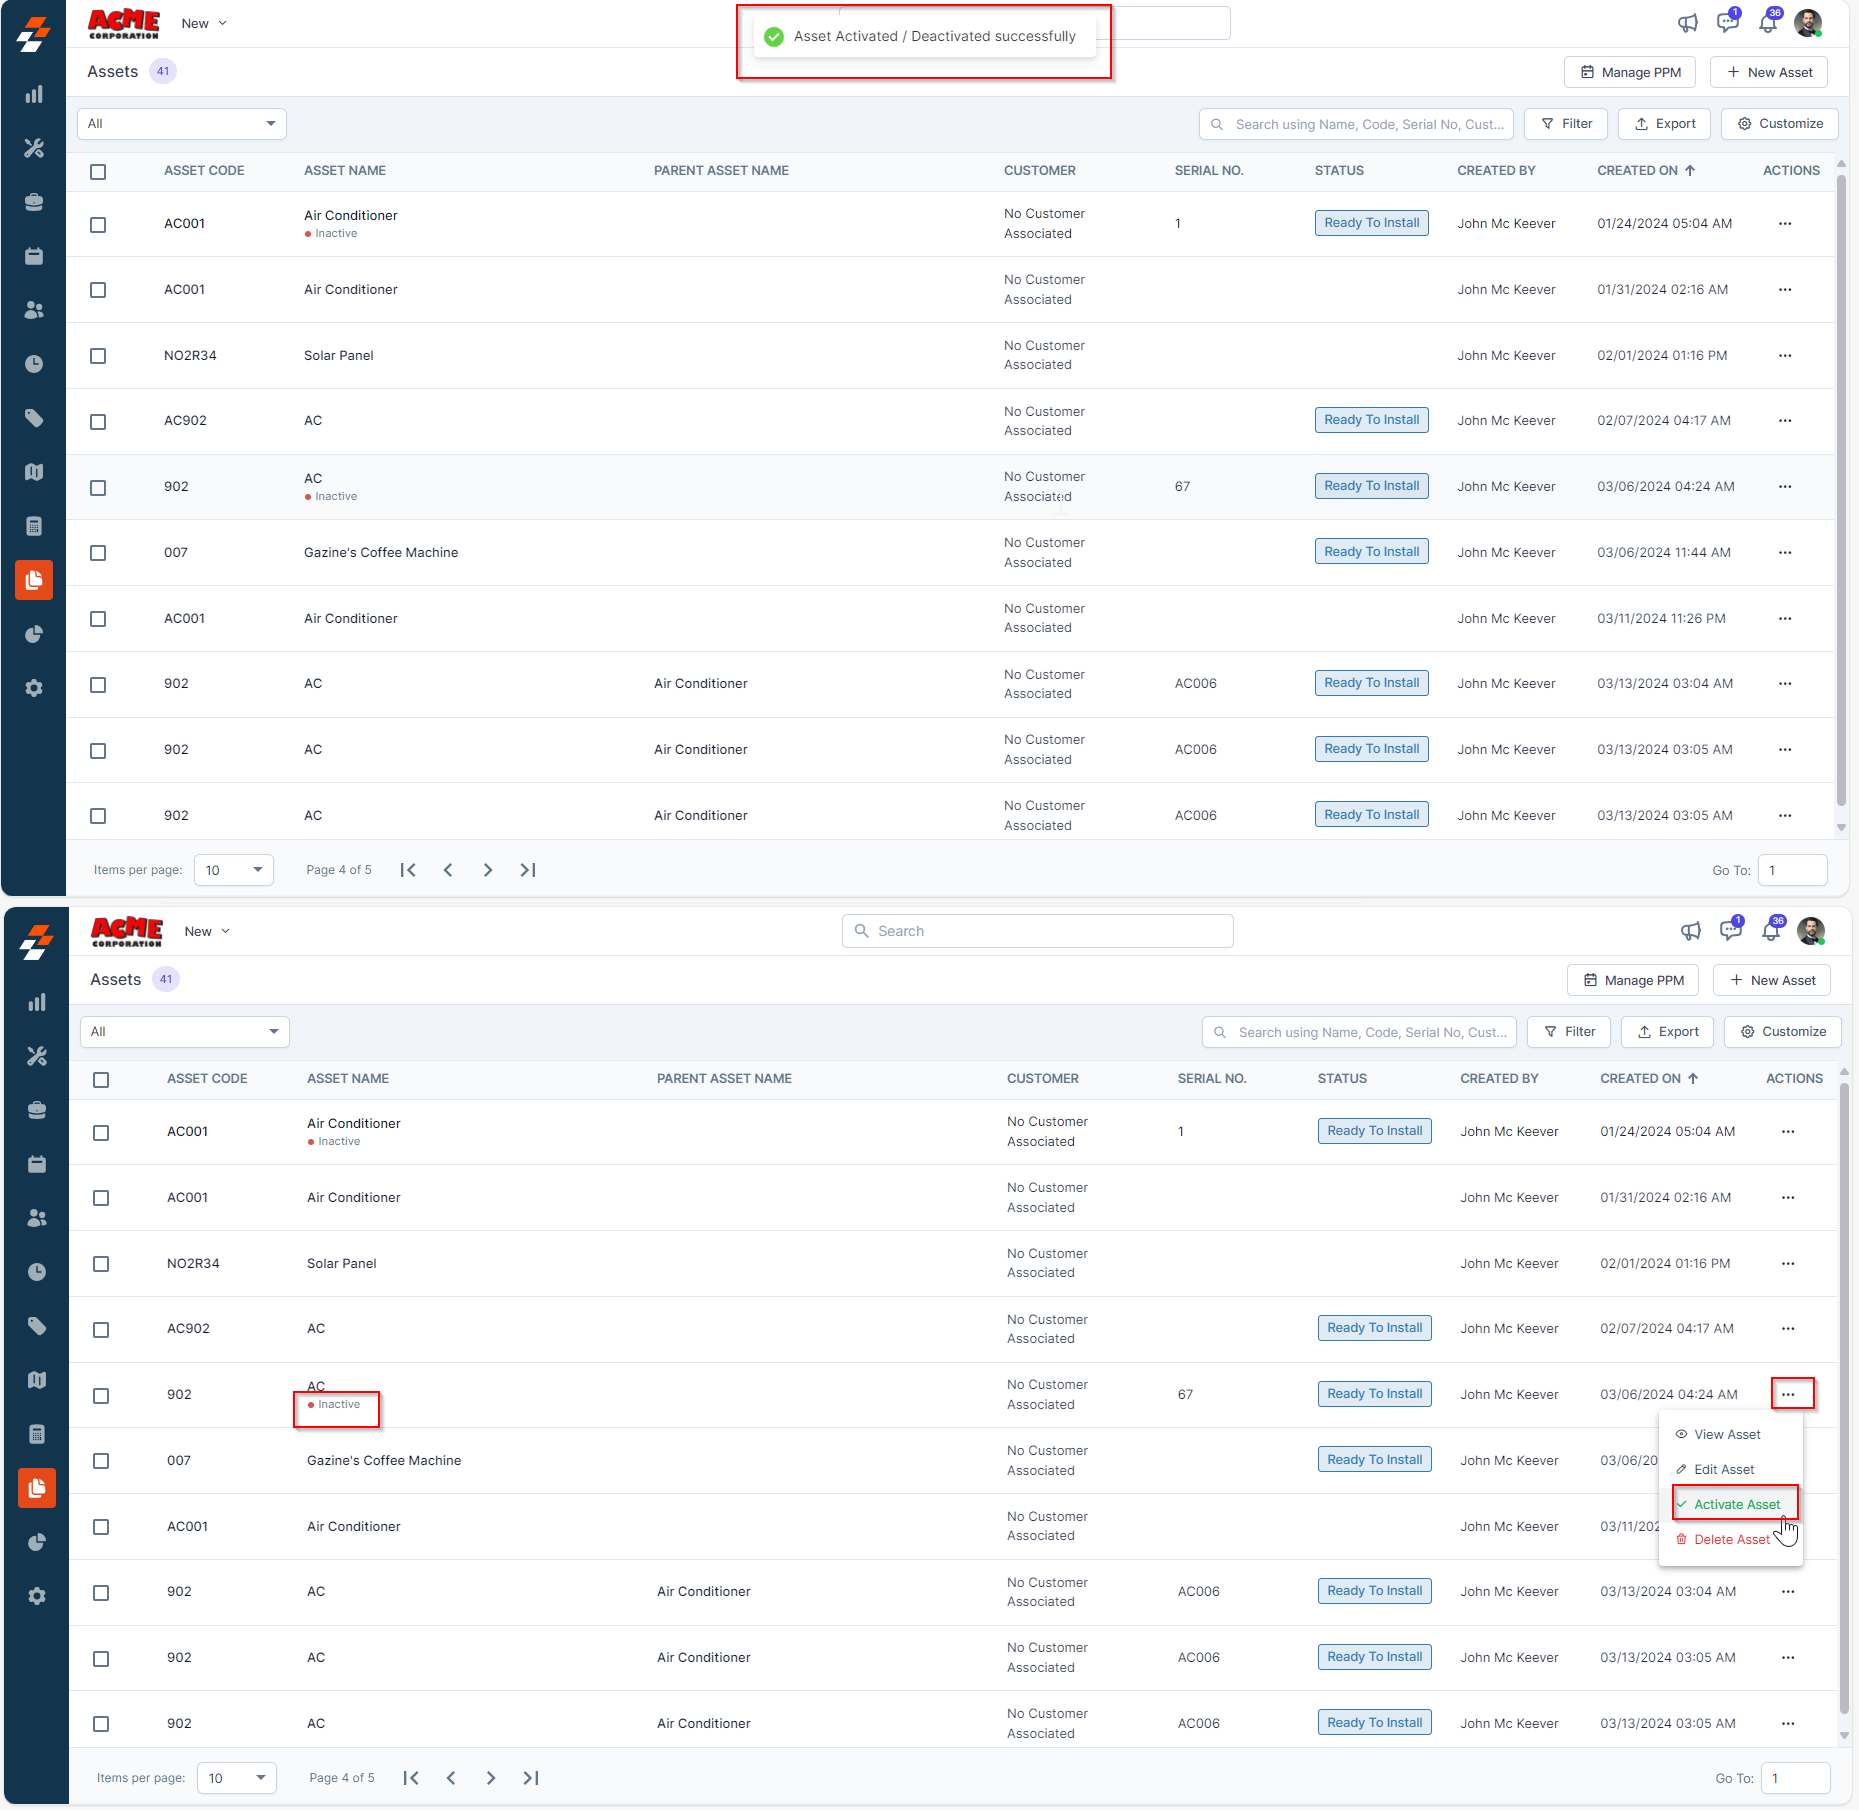1859x1810 pixels.
Task: Click calendar icon in upper window sidebar
Action: [x=34, y=256]
